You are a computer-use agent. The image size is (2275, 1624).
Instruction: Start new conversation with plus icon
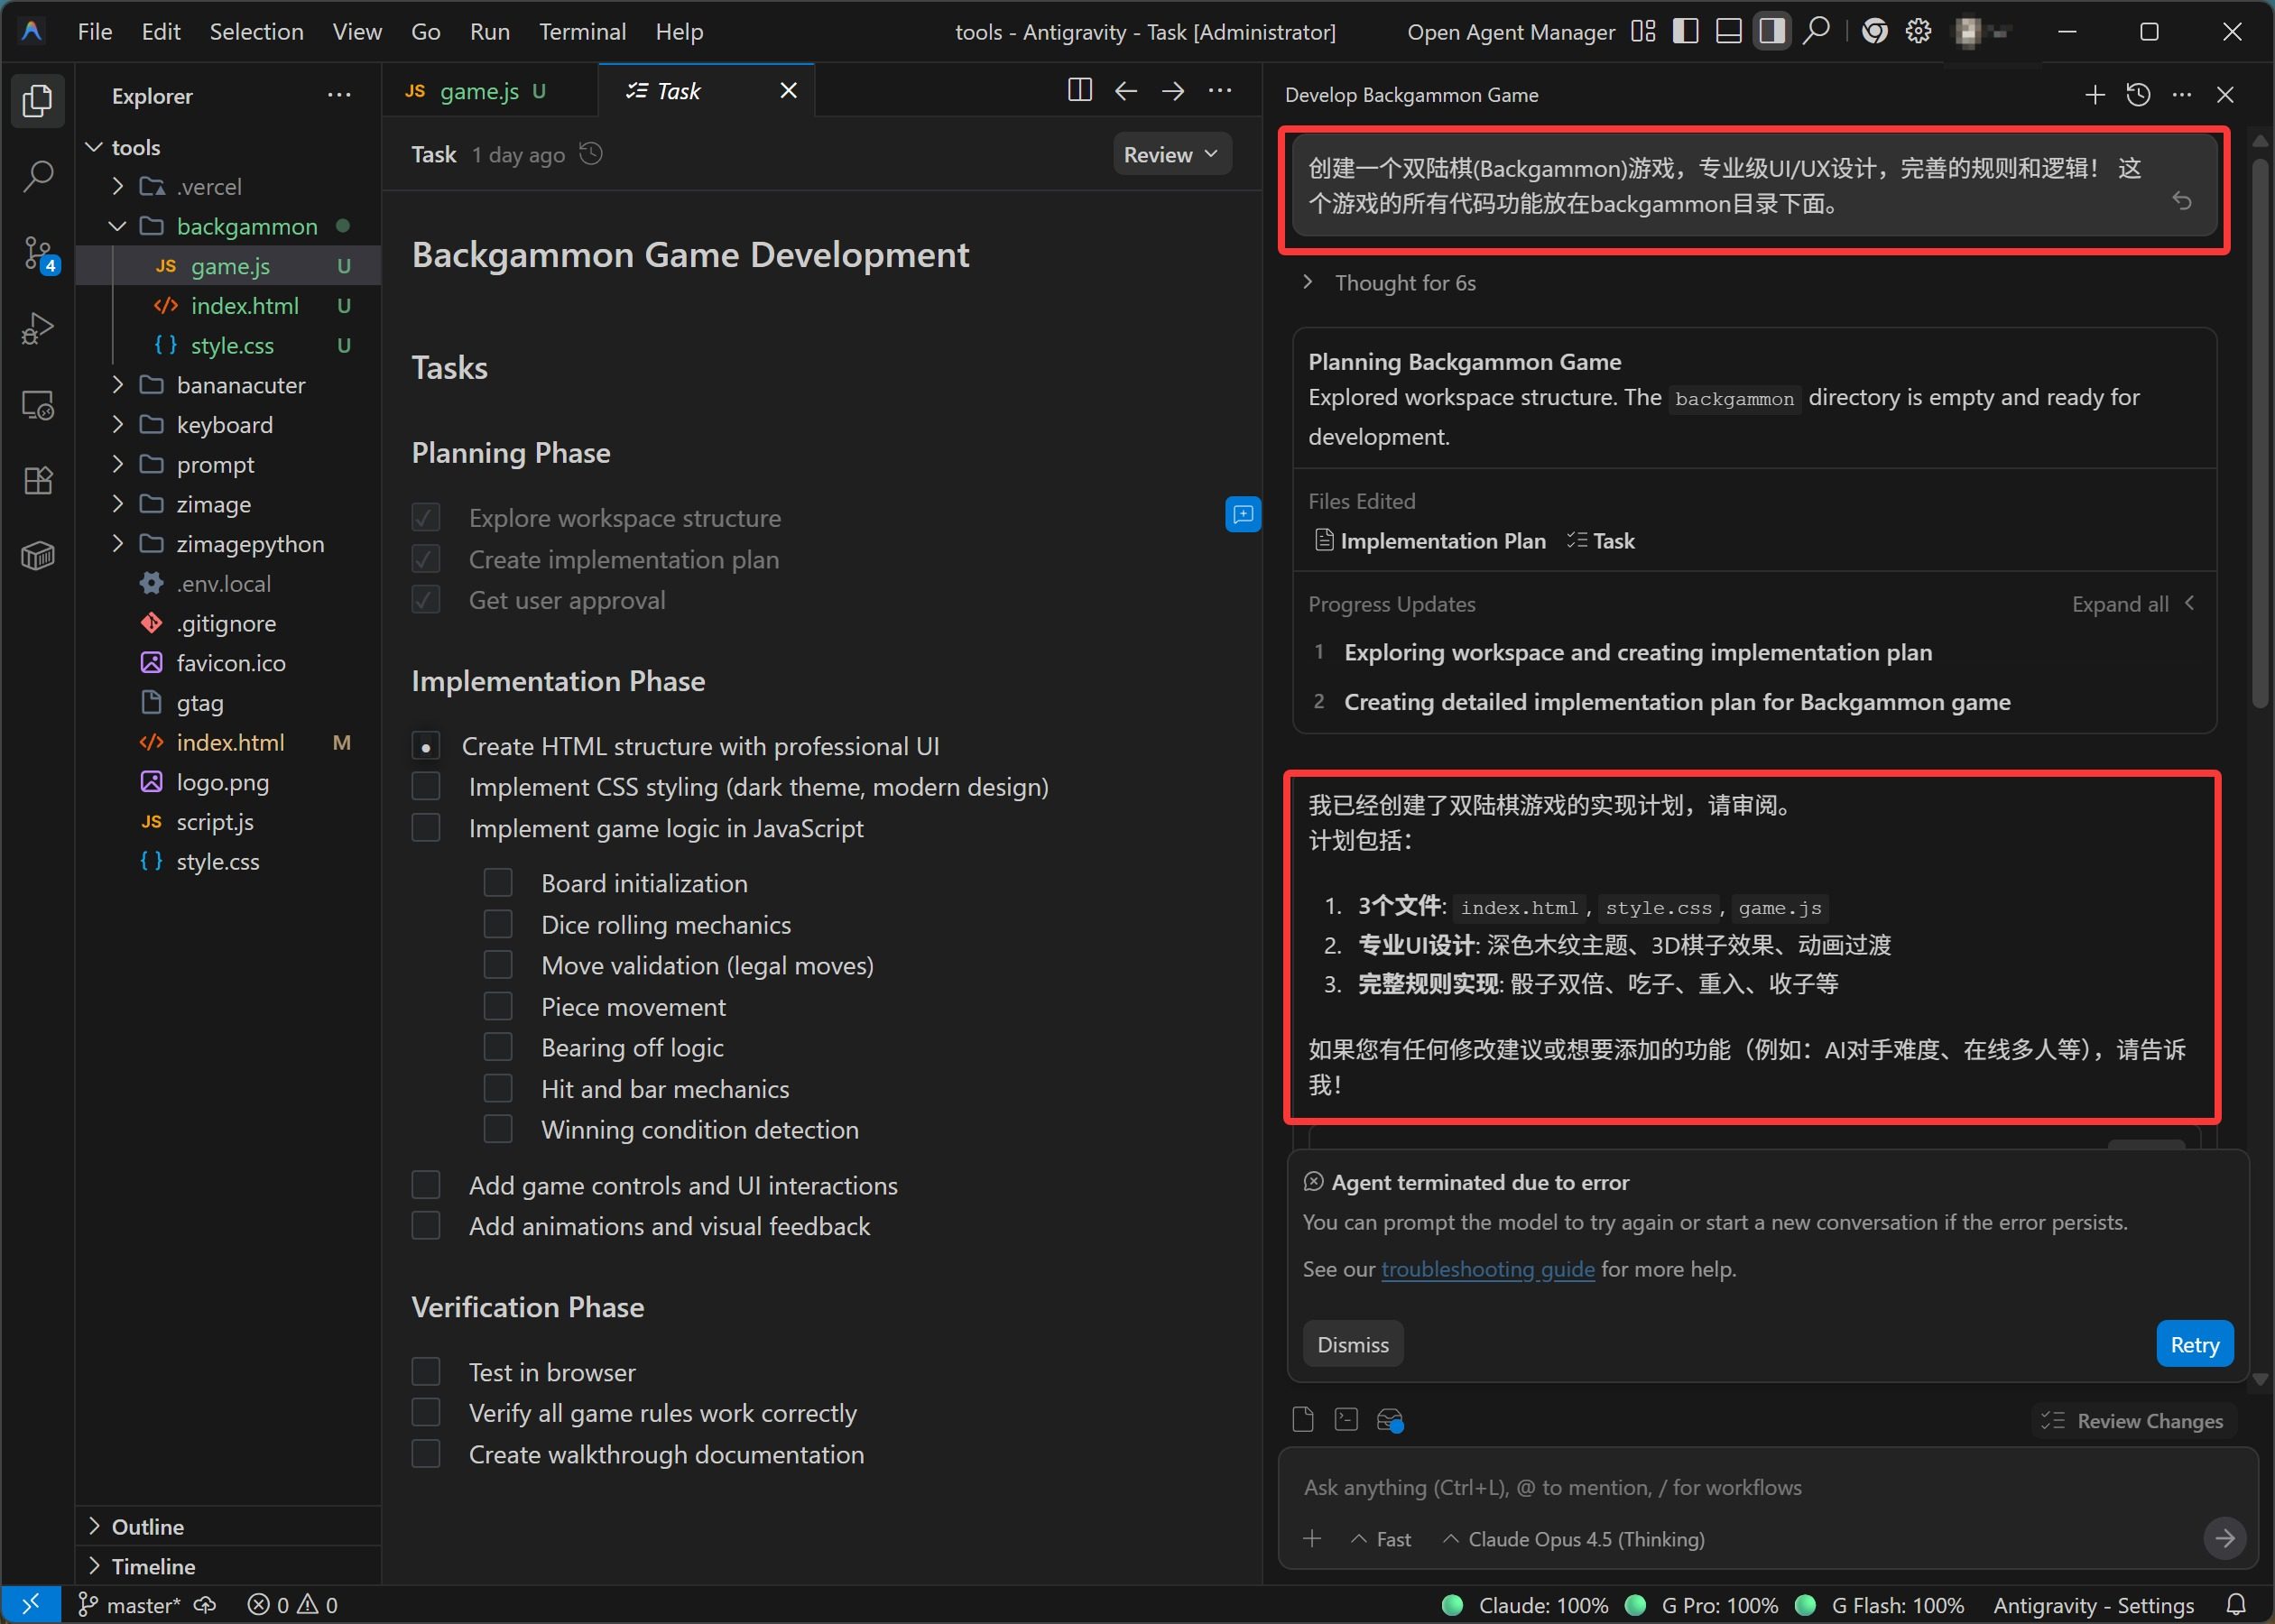click(x=2094, y=95)
